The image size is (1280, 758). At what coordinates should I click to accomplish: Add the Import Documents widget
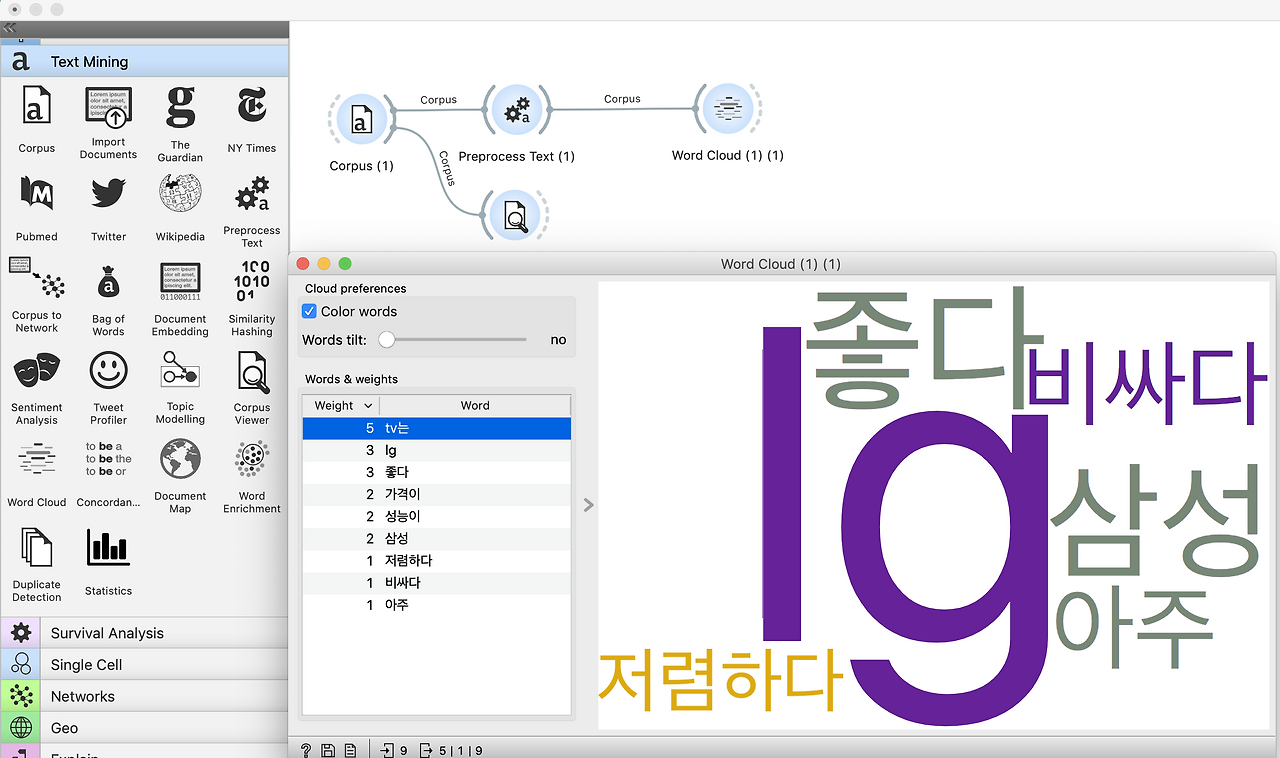pos(108,122)
